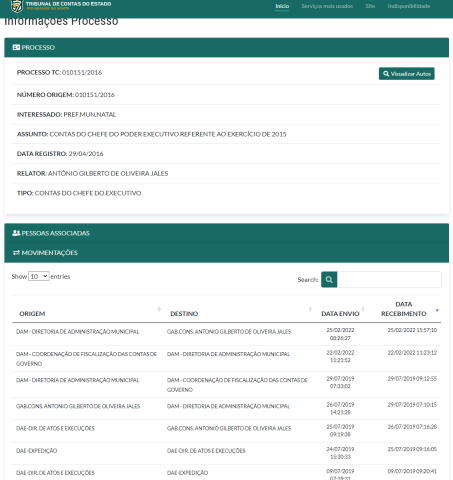The image size is (453, 480).
Task: Click receipt date 29/07/2019 09:12:55
Action: click(x=412, y=379)
